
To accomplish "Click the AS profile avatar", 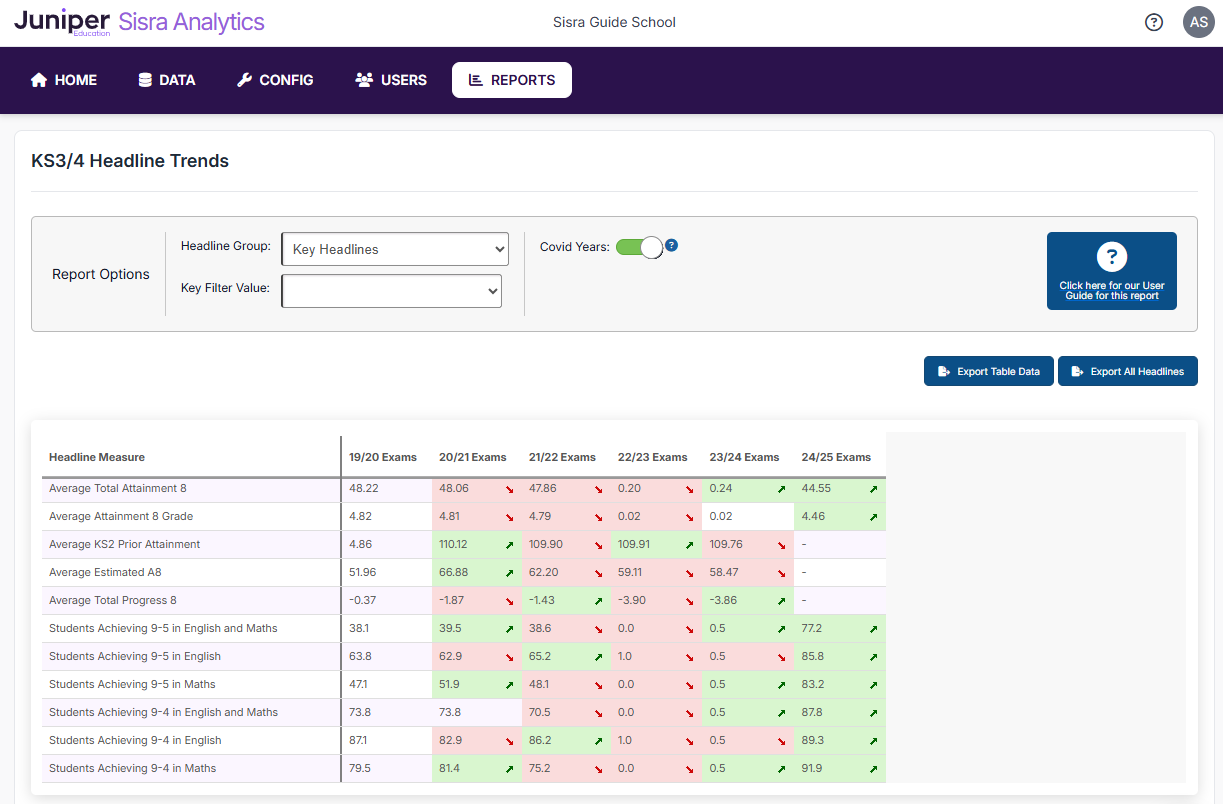I will click(1198, 21).
